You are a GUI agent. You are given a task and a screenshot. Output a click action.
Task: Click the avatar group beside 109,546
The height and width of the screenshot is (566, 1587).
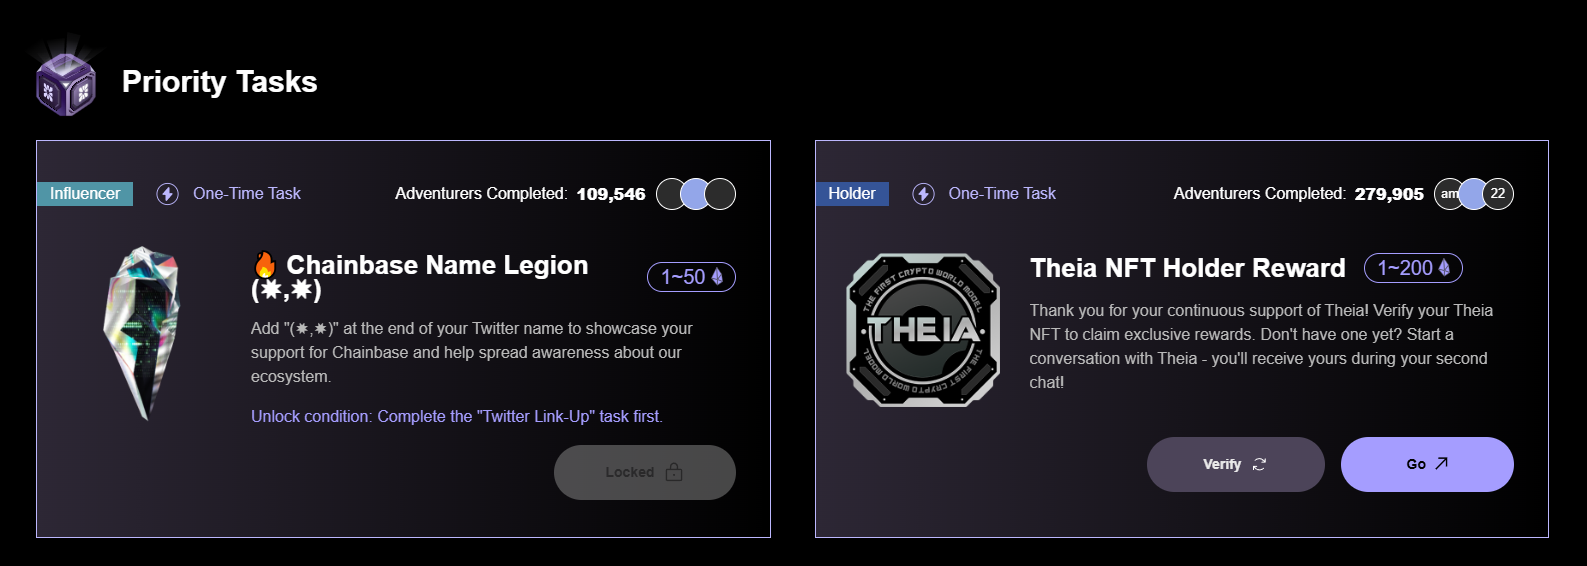696,194
